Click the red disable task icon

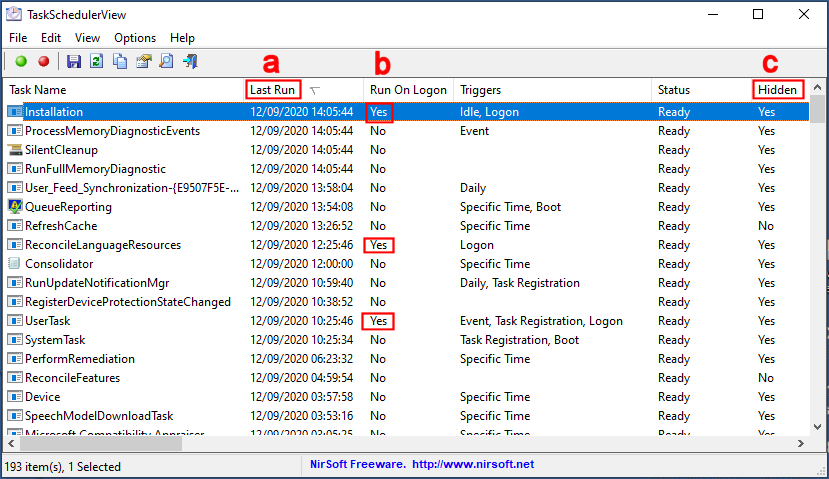(43, 62)
